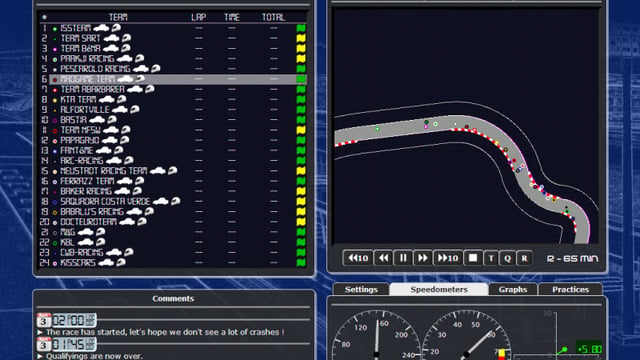The image size is (640, 360).
Task: Fast-forward the replay by 10
Action: coord(448,258)
